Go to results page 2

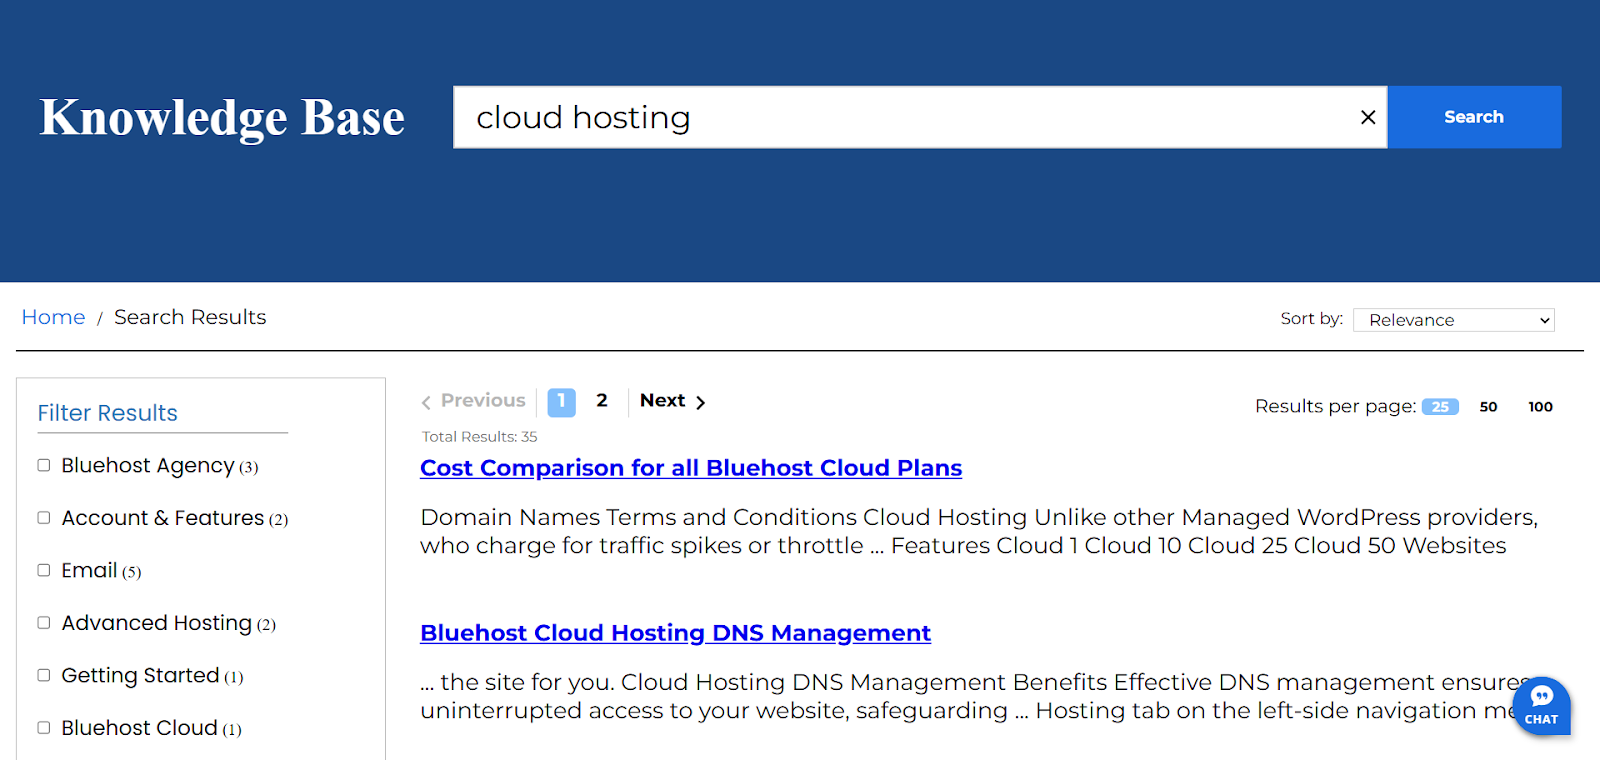[602, 401]
